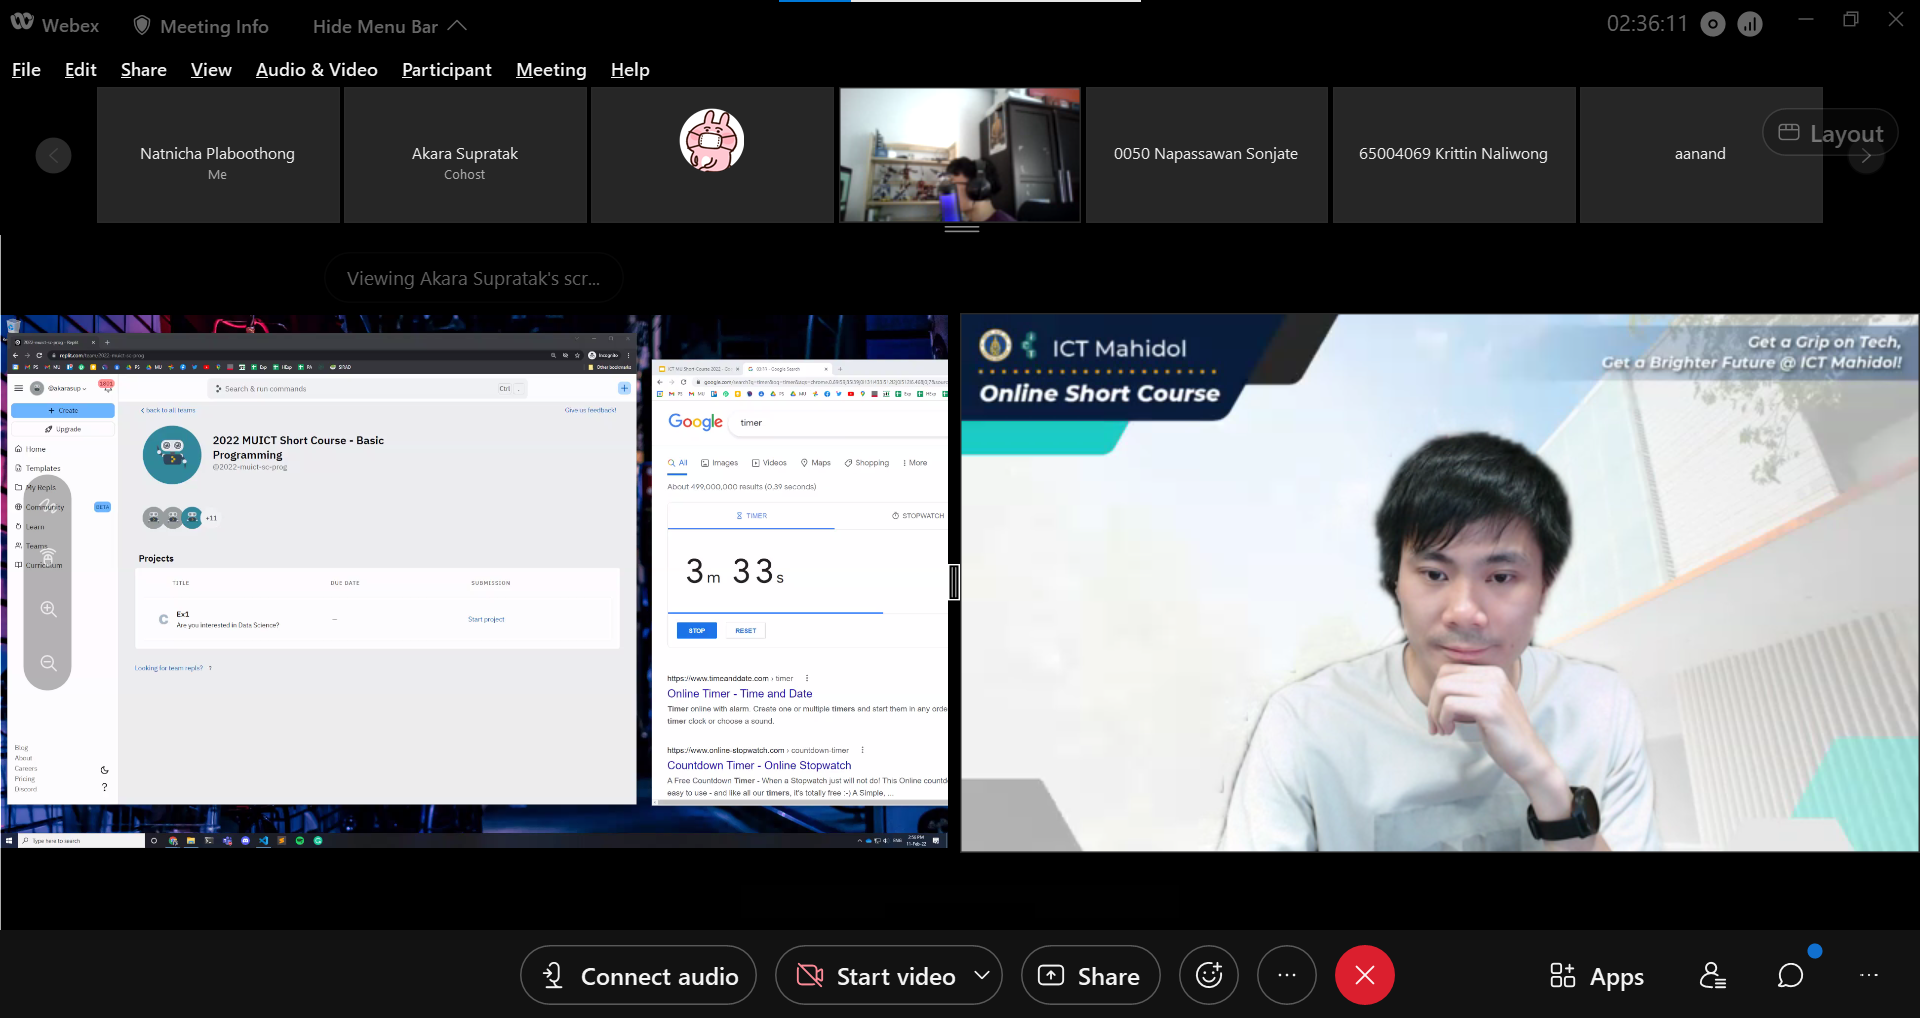This screenshot has width=1920, height=1018.
Task: Open the connection statistics icon
Action: click(1750, 25)
